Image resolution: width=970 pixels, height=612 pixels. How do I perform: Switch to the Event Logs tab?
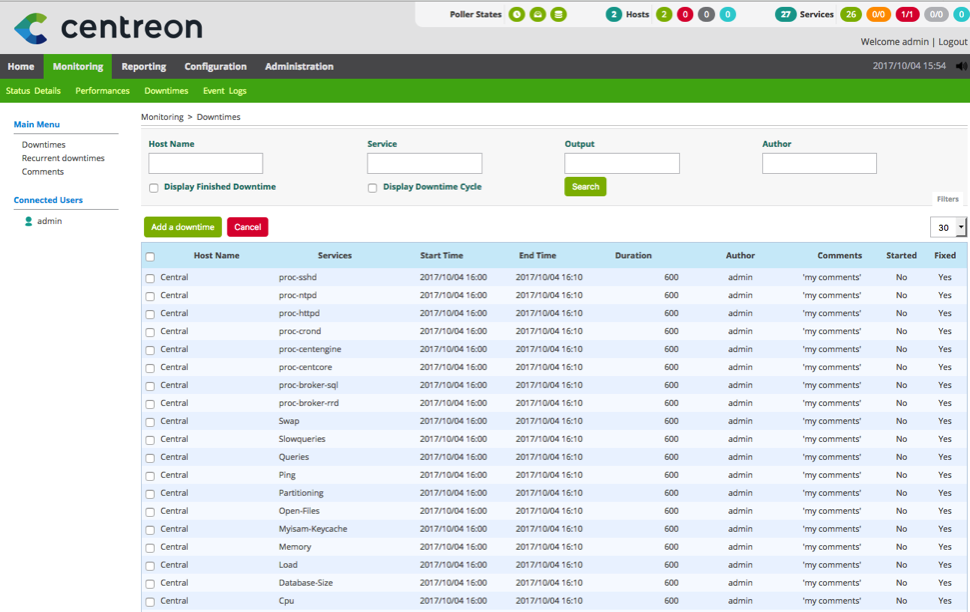[224, 91]
